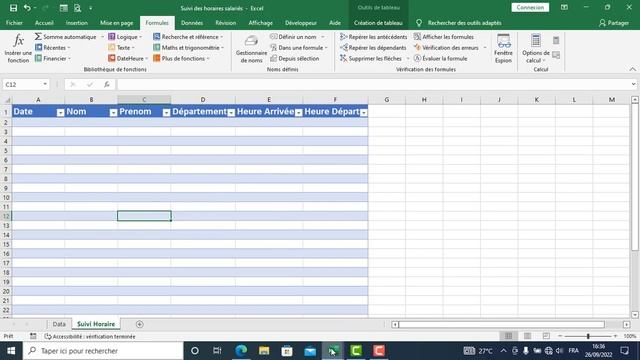Switch to the Mise en page tab
640x360 pixels.
[117, 23]
